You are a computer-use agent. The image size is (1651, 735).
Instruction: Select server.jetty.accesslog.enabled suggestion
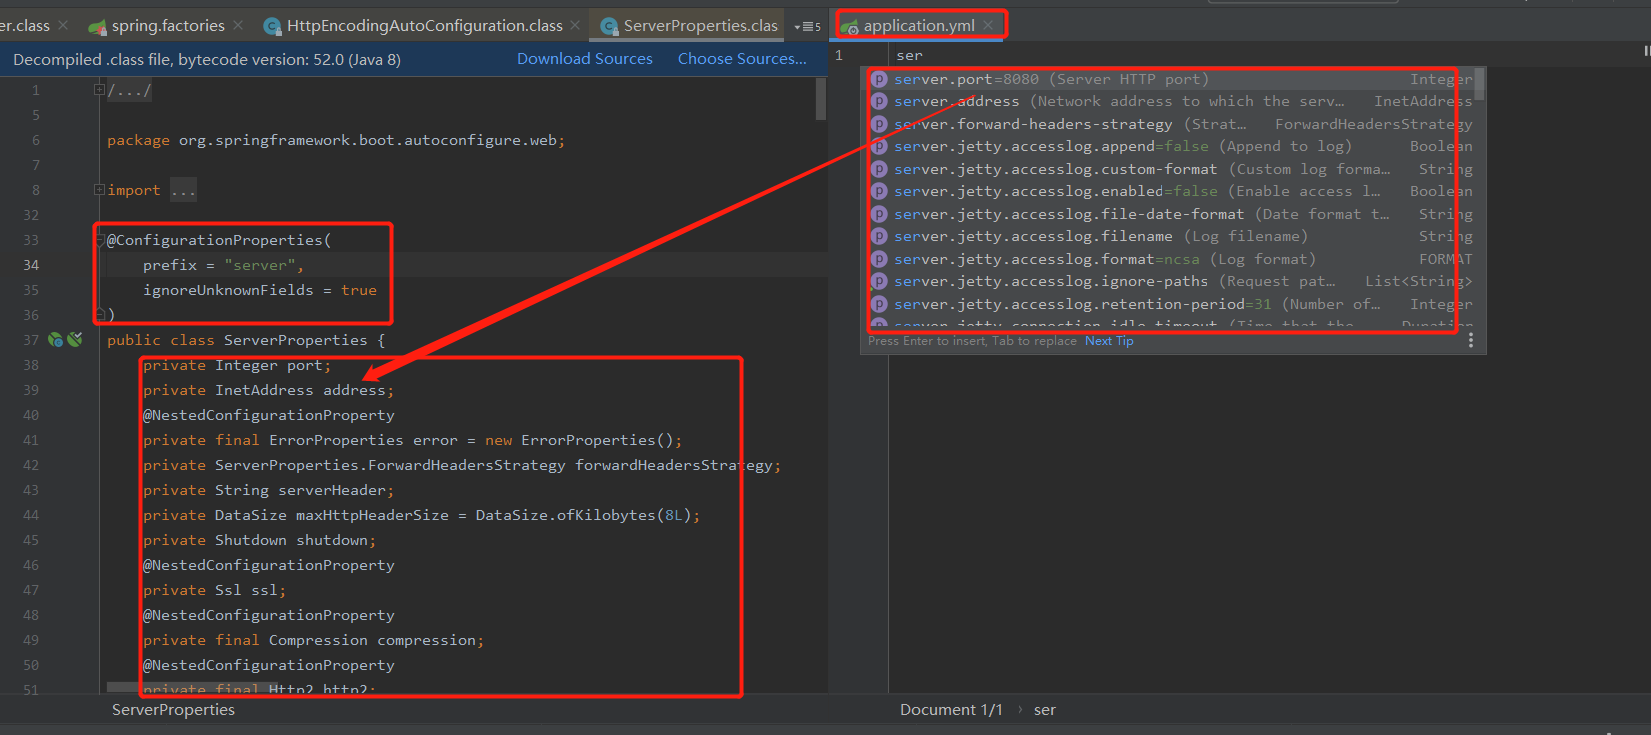coord(1170,191)
